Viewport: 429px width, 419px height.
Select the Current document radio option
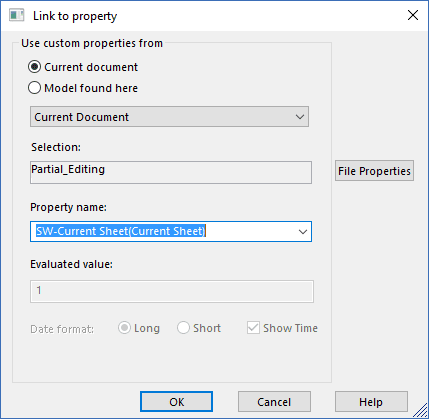pos(35,67)
